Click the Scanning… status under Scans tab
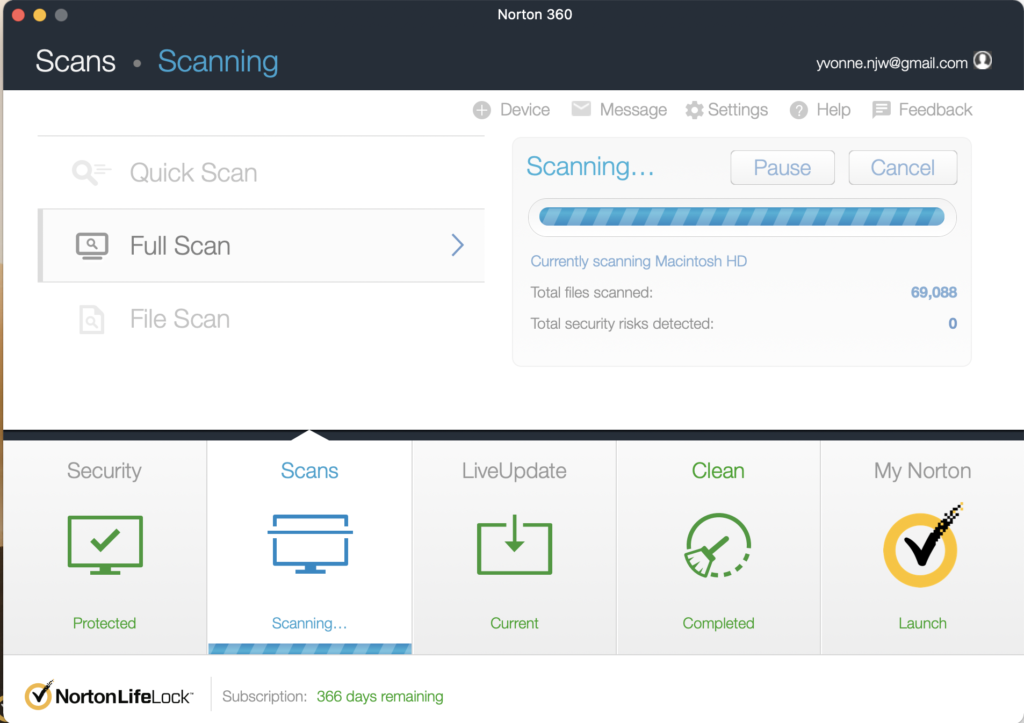This screenshot has width=1024, height=723. click(x=310, y=623)
